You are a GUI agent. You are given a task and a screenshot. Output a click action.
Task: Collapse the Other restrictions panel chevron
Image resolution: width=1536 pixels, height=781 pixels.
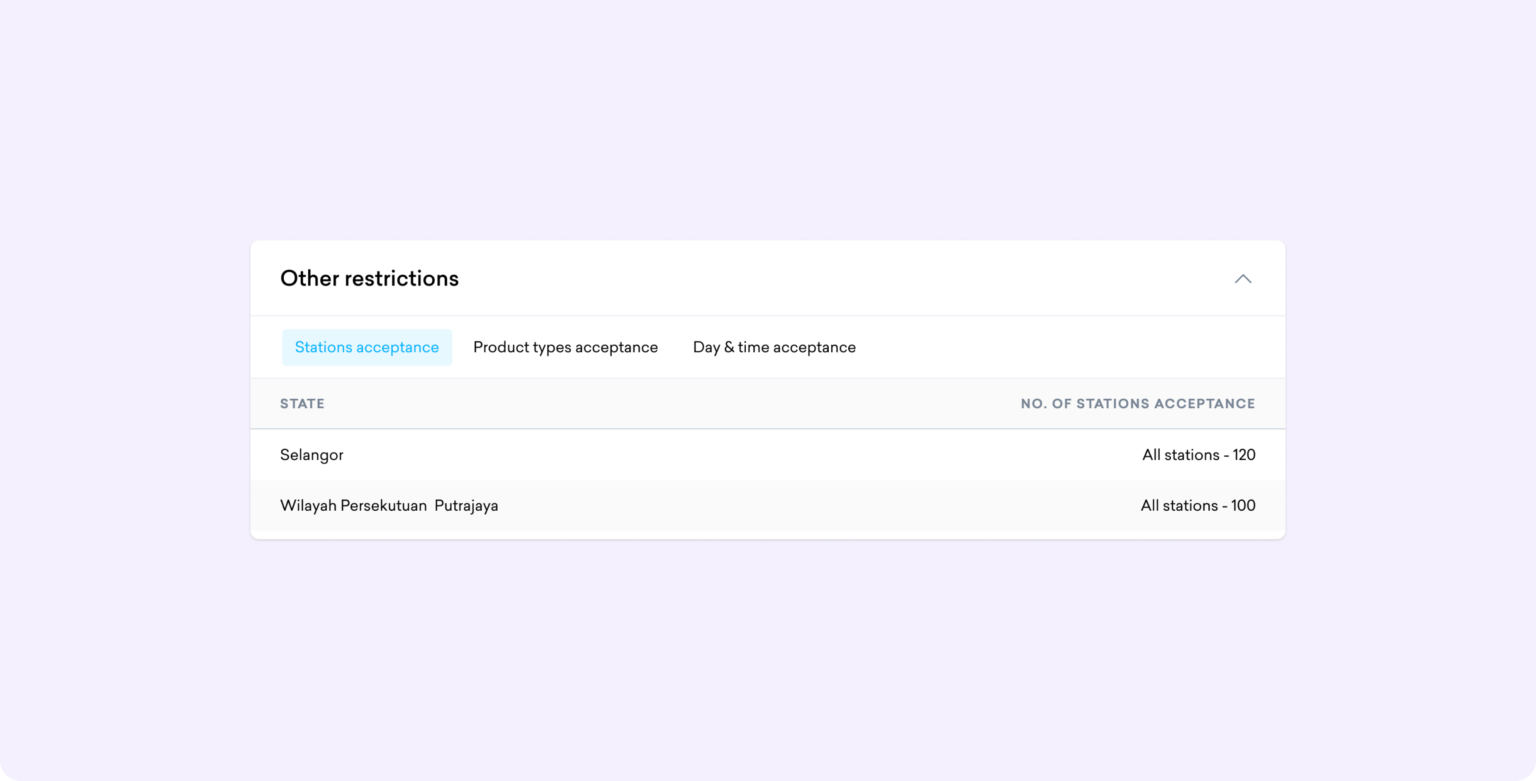(x=1243, y=279)
